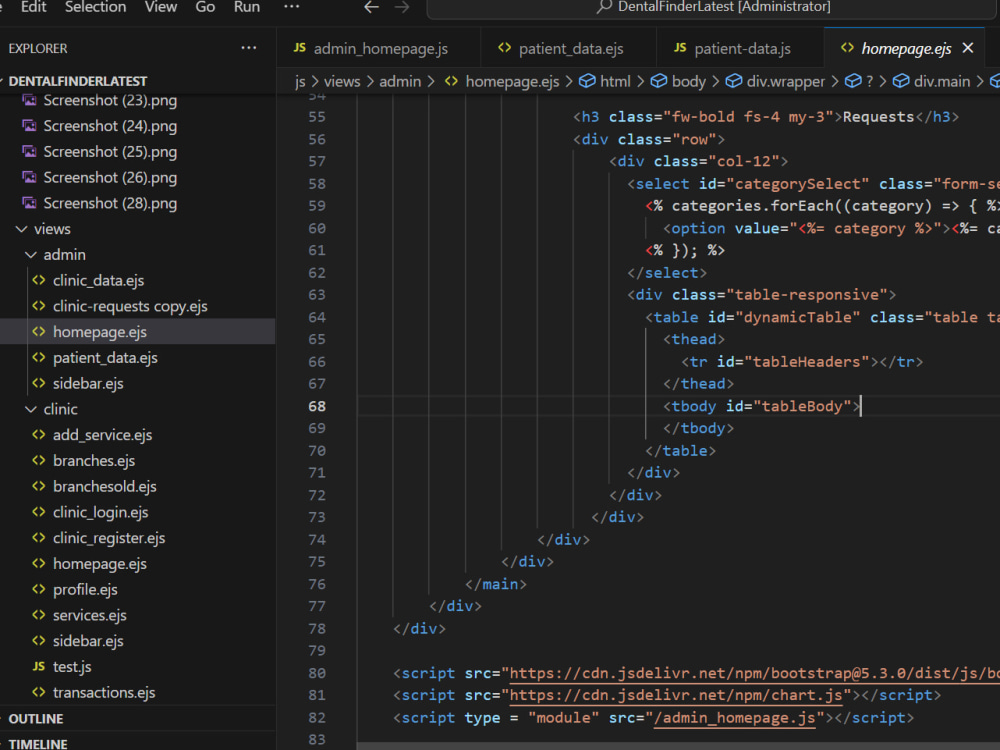
Task: Open clinic_register.ejs file
Action: 108,538
